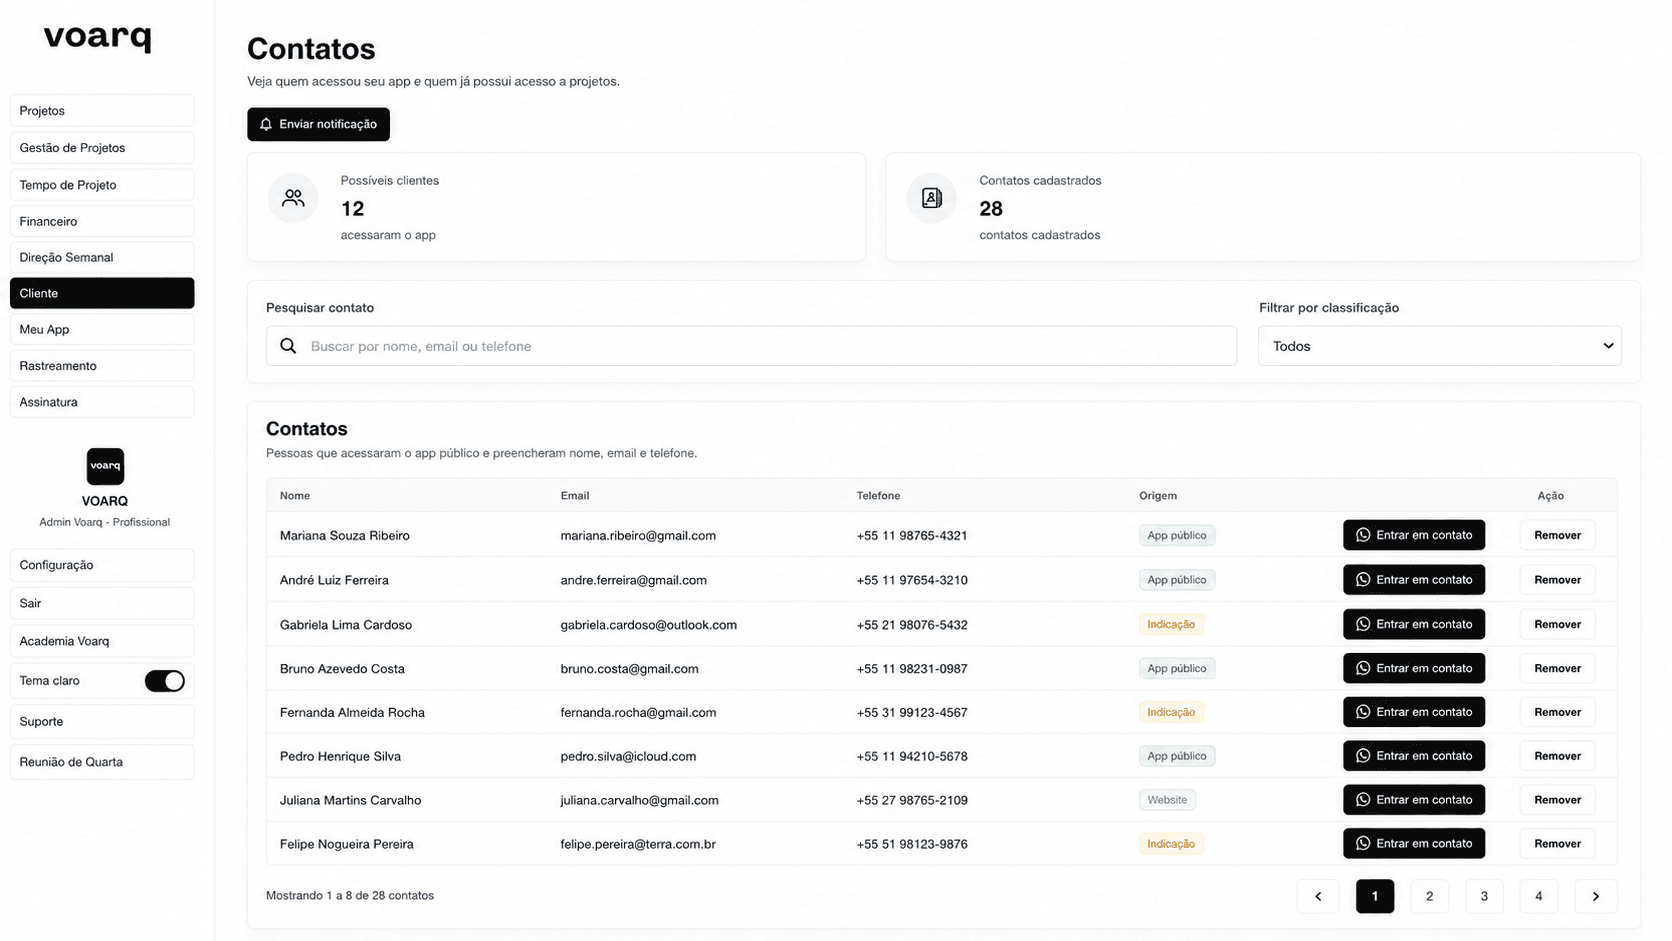Open Gestão de Projetos in sidebar
1672x941 pixels.
point(102,148)
